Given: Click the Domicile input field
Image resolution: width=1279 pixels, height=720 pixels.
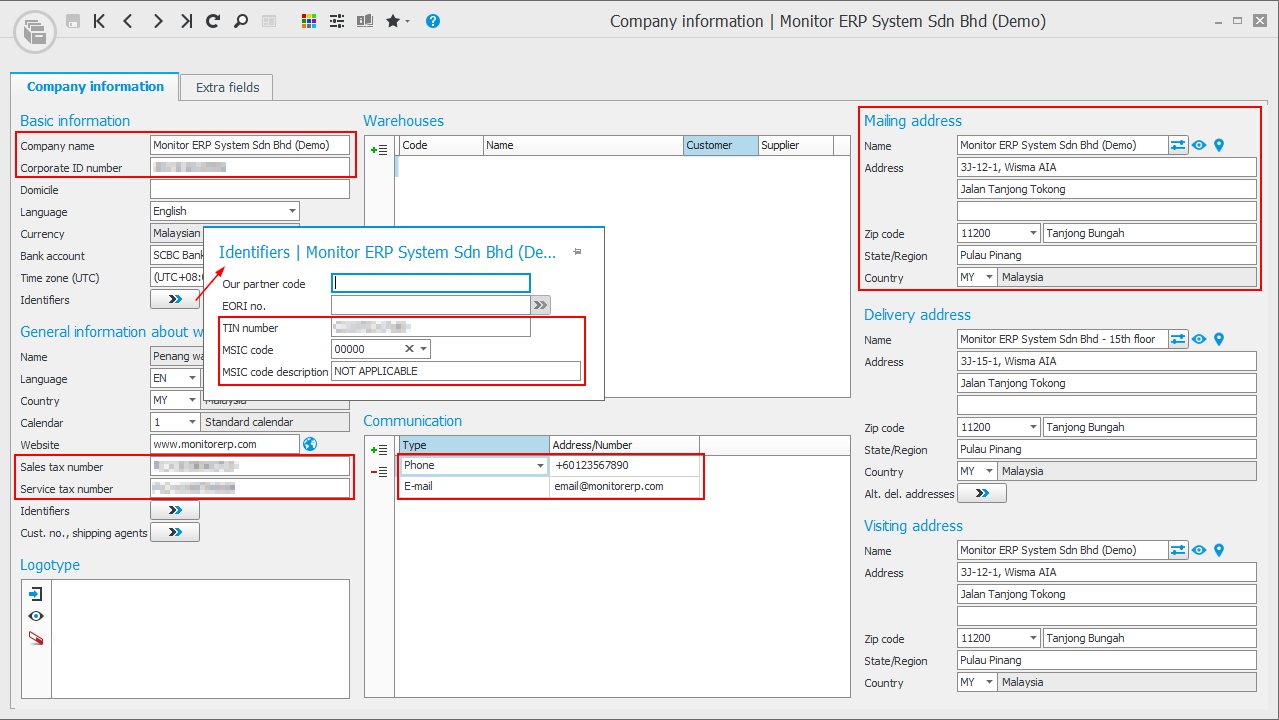Looking at the screenshot, I should 250,190.
